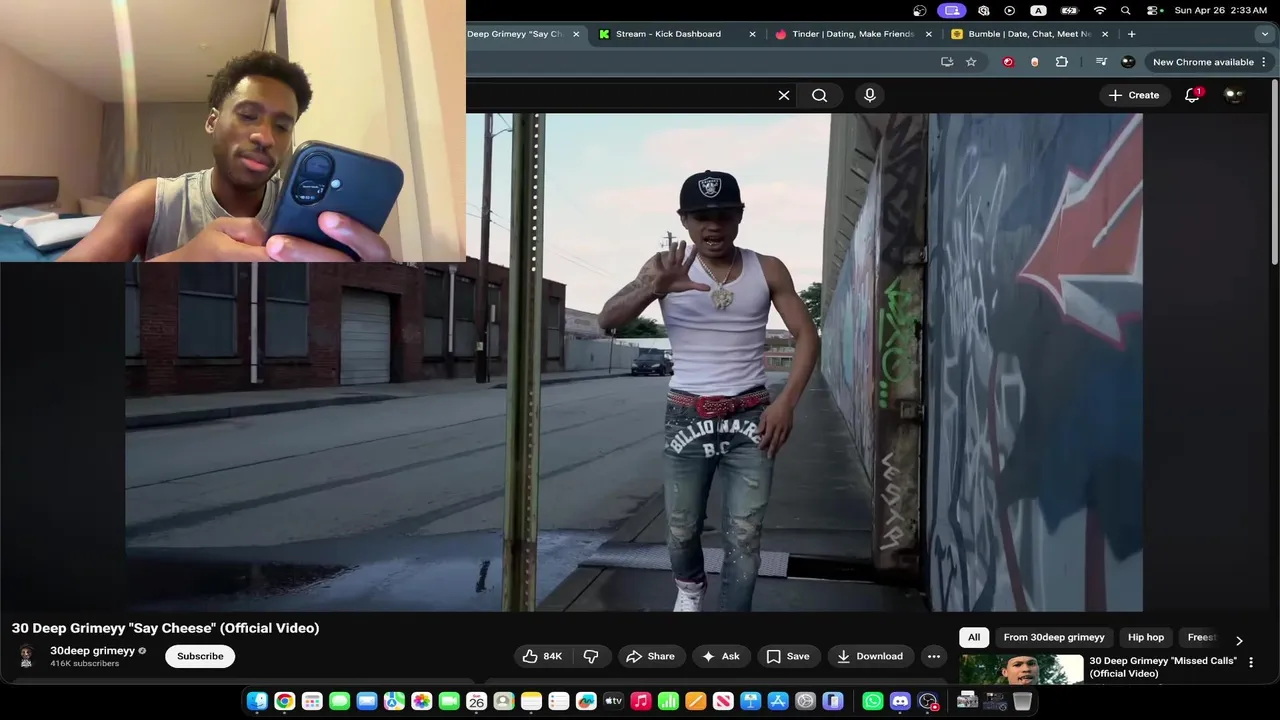Select the All filter chip
Screen dimensions: 1280x720
click(974, 637)
